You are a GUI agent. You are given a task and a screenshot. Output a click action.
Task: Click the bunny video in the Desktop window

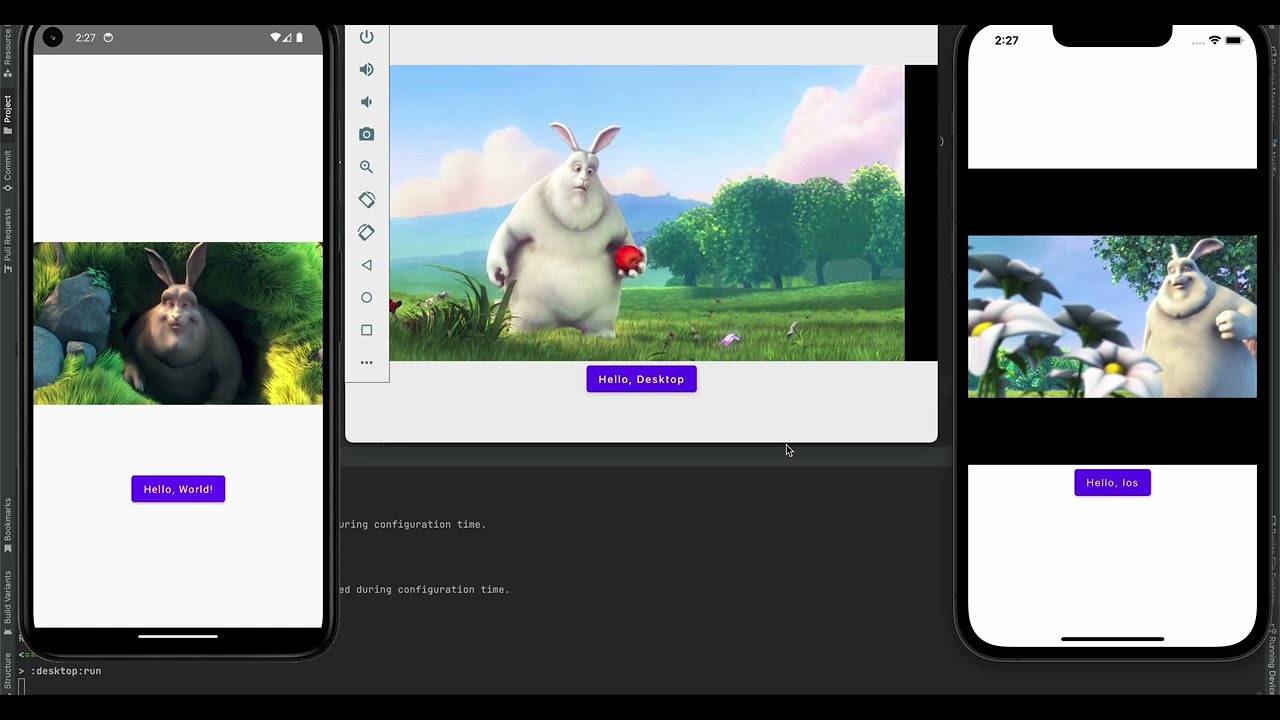[647, 213]
